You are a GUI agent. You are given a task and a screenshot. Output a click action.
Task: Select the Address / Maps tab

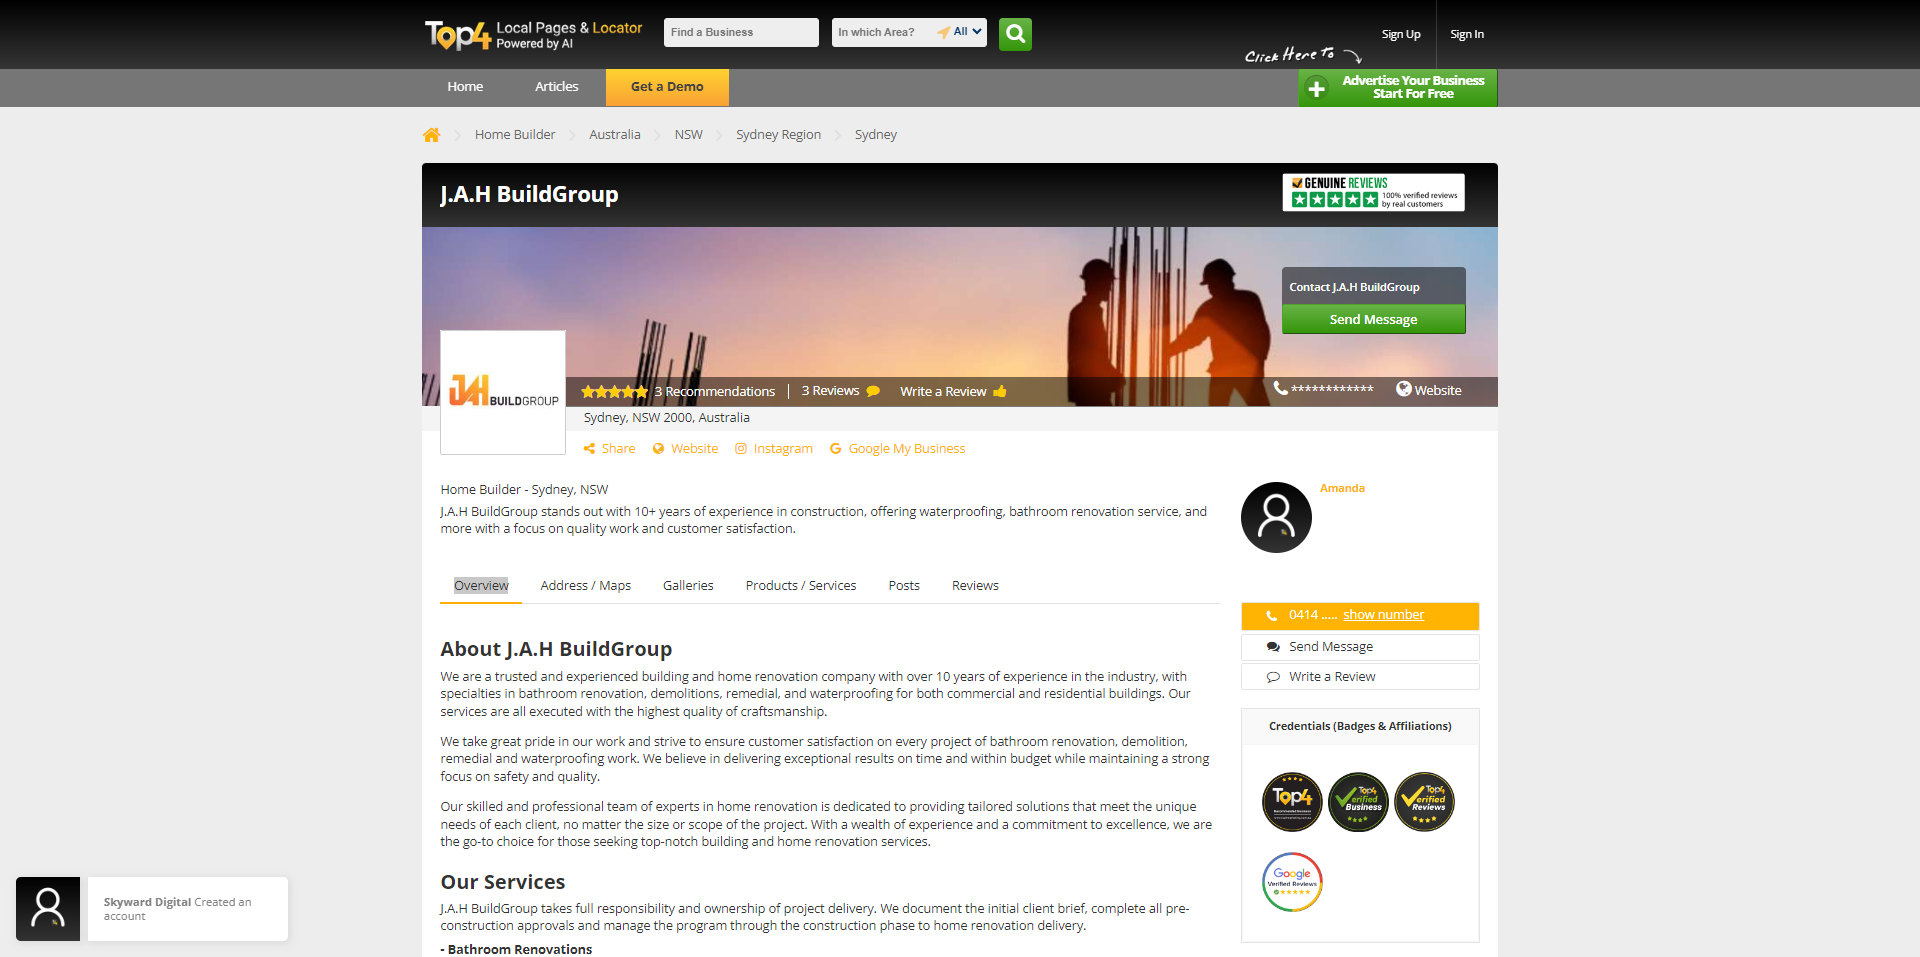coord(586,586)
